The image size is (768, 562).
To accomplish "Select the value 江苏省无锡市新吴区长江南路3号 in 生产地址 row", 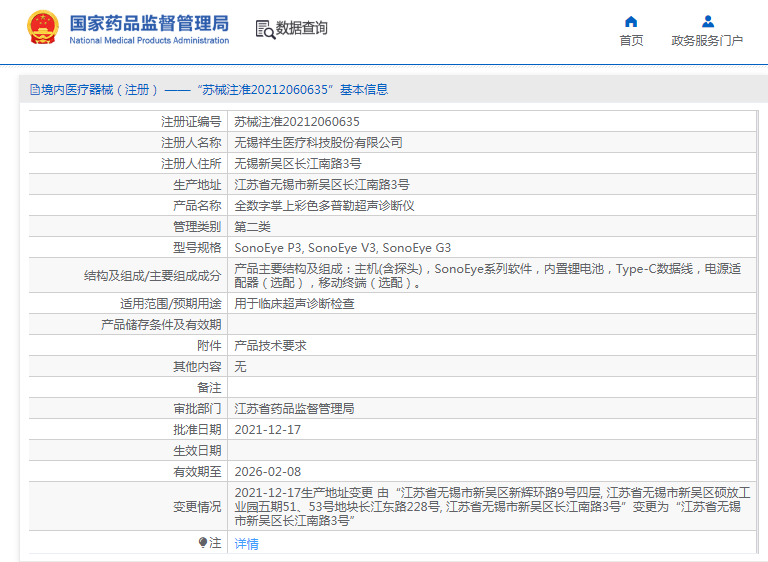I will coord(322,185).
